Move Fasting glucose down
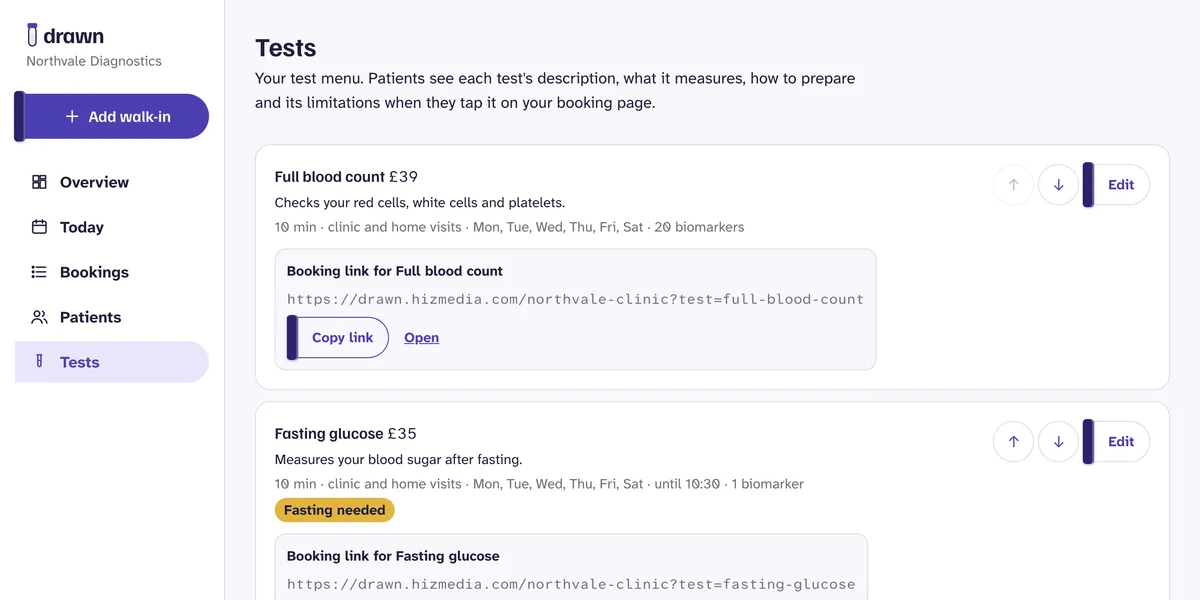The height and width of the screenshot is (600, 1200). coord(1058,442)
